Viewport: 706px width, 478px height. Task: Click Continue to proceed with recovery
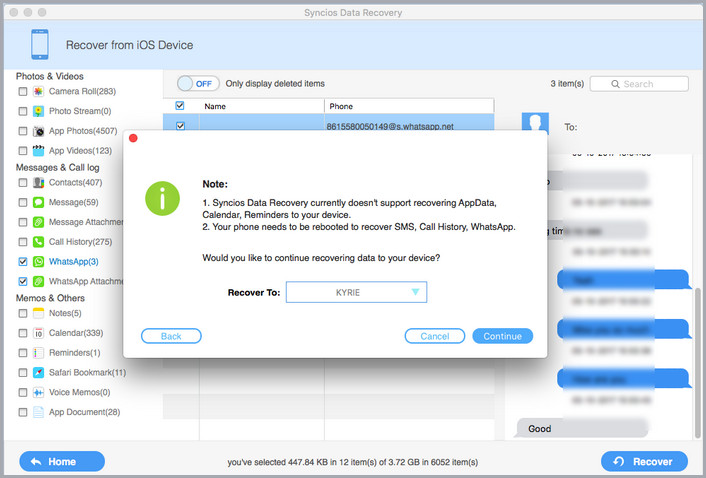click(x=502, y=336)
